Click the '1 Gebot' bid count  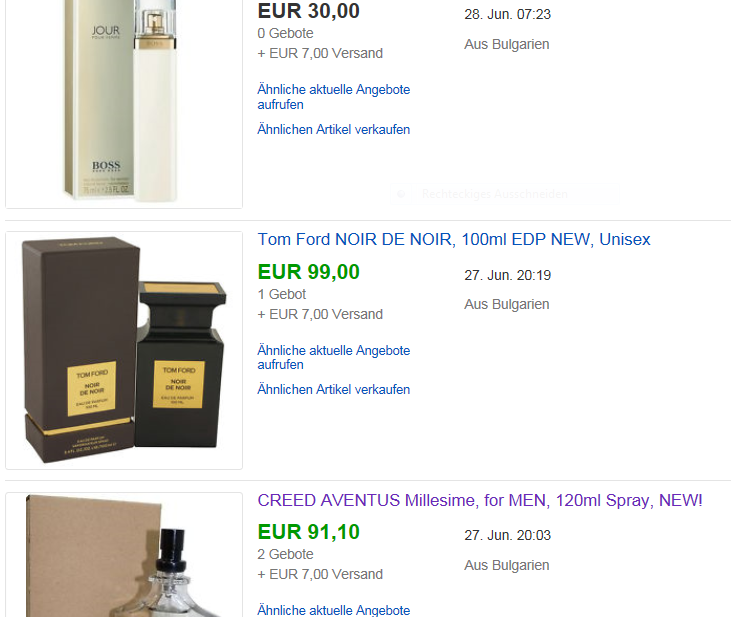(282, 294)
